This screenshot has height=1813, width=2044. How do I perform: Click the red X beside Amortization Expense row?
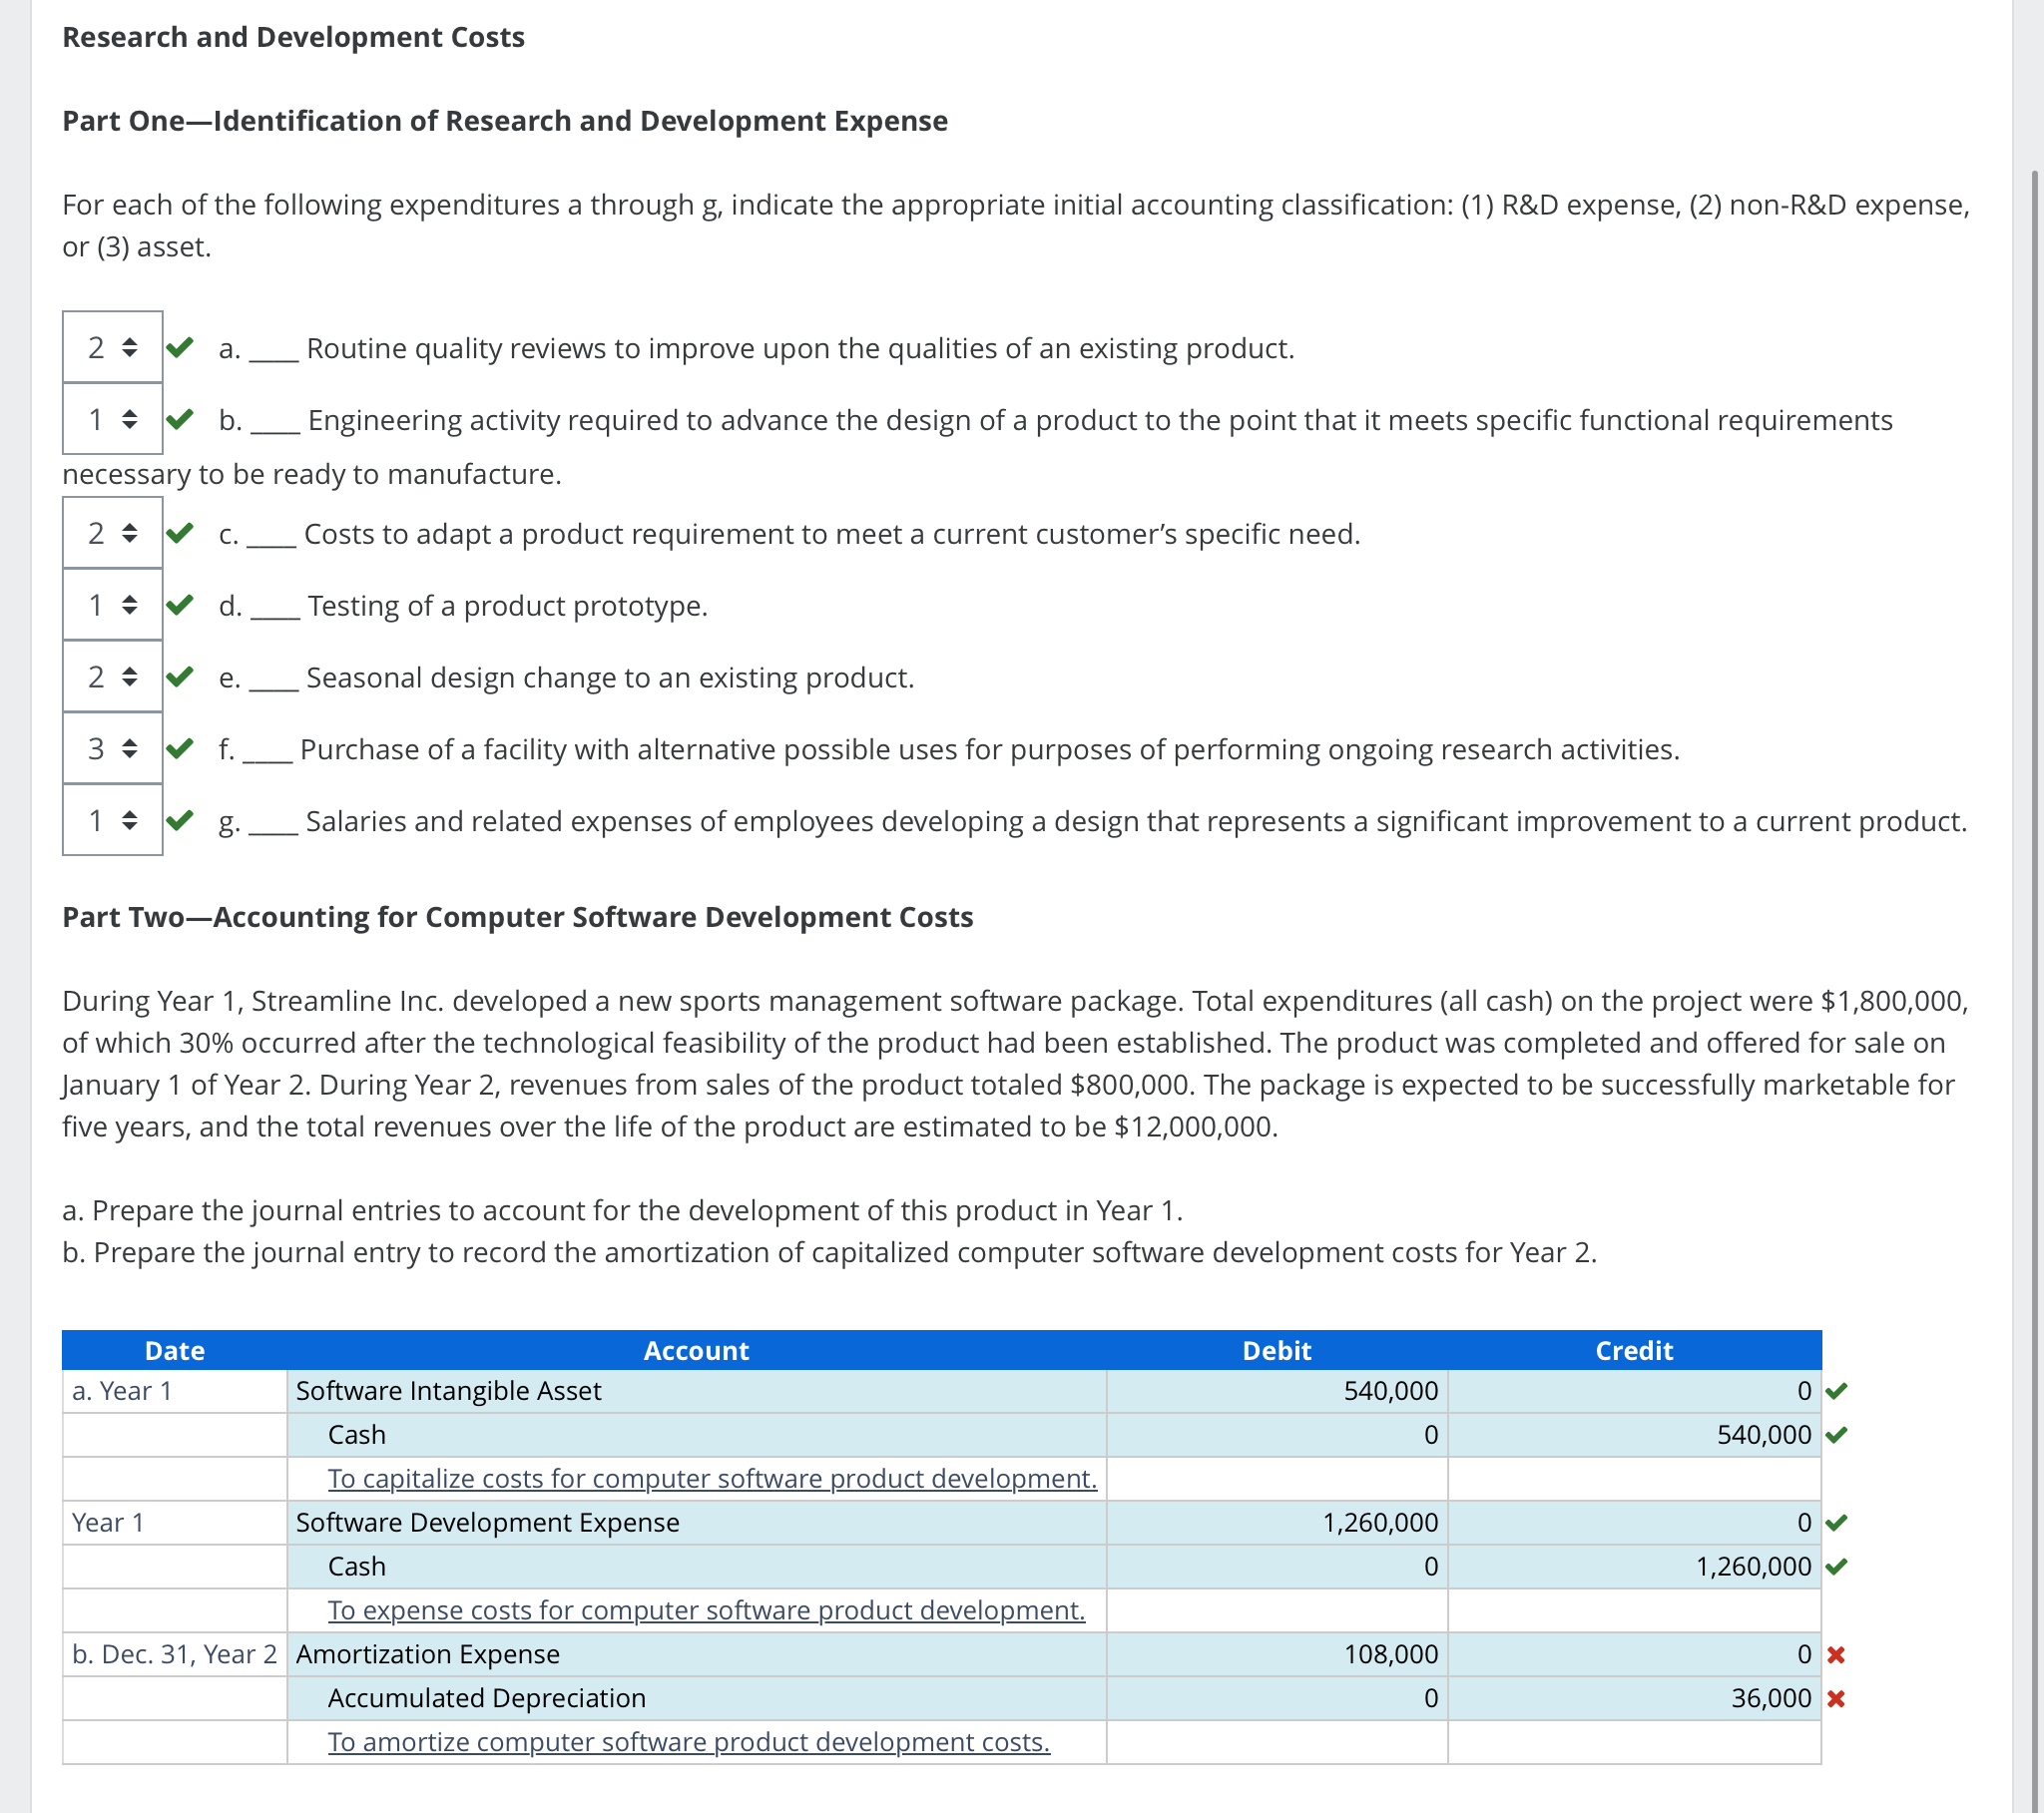point(1835,1655)
